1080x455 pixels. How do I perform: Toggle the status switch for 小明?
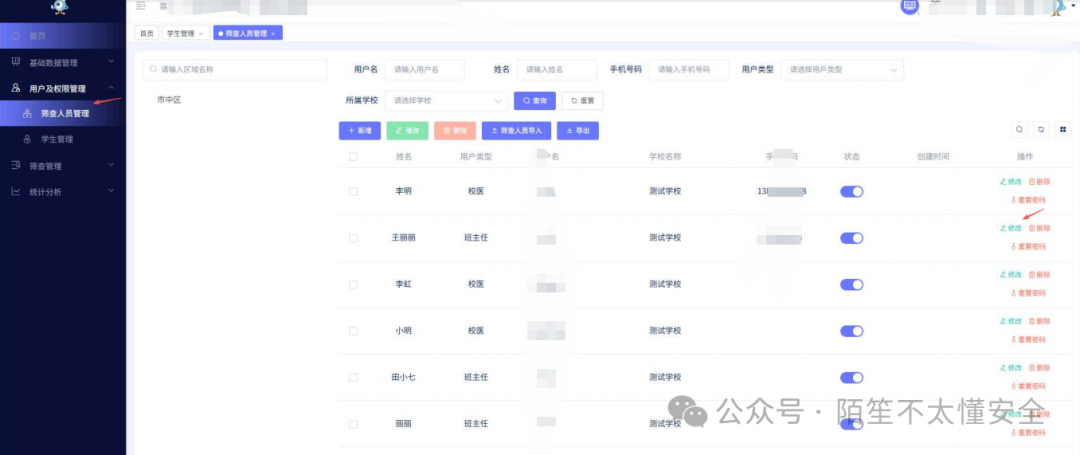click(851, 331)
